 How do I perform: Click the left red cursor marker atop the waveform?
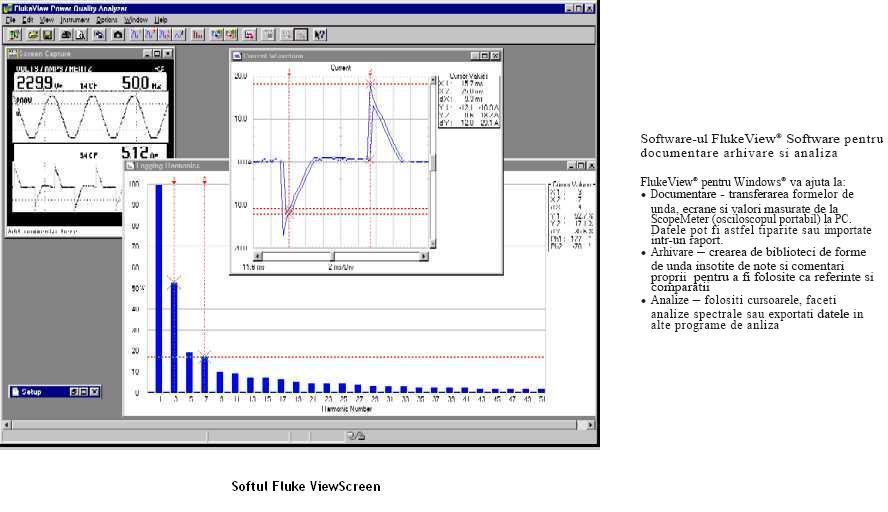[289, 74]
